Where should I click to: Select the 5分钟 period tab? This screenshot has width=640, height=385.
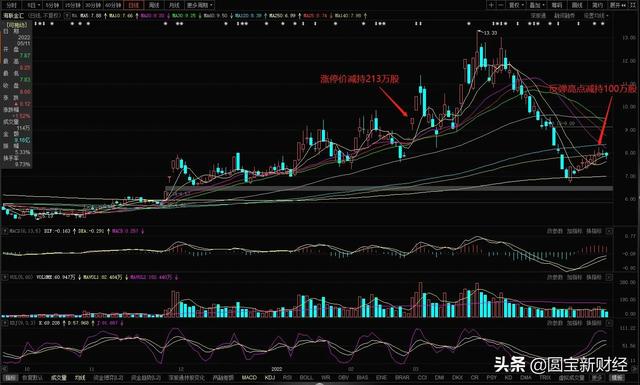click(x=52, y=5)
